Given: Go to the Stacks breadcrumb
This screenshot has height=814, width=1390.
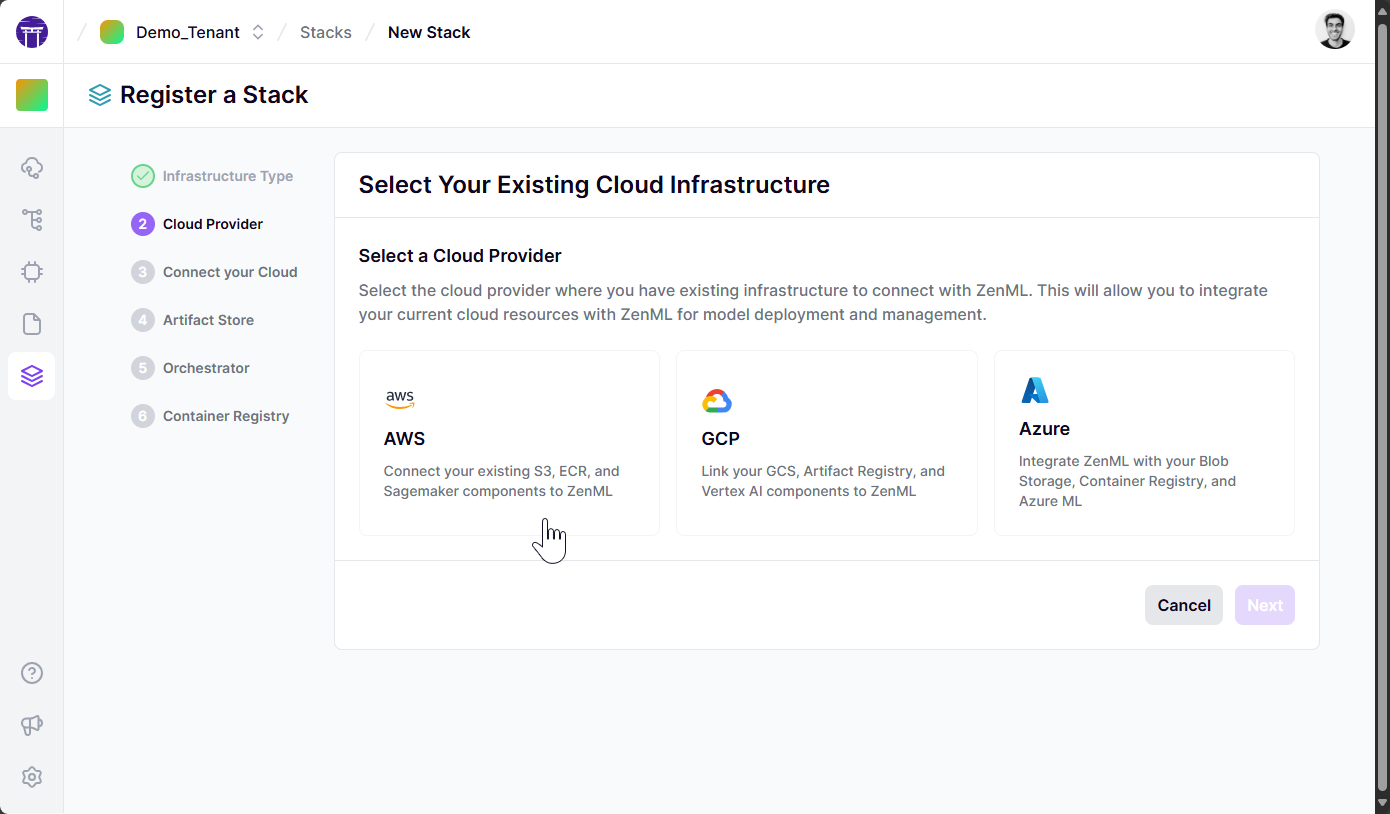Looking at the screenshot, I should (x=325, y=31).
